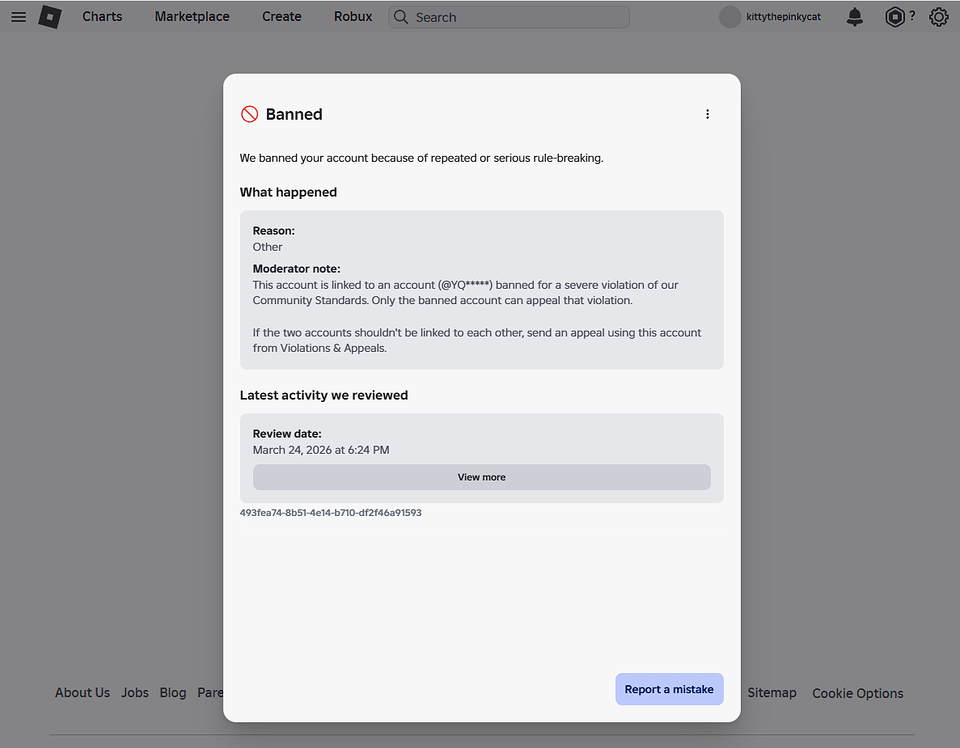Open the Marketplace tab
This screenshot has height=748, width=960.
click(x=192, y=17)
